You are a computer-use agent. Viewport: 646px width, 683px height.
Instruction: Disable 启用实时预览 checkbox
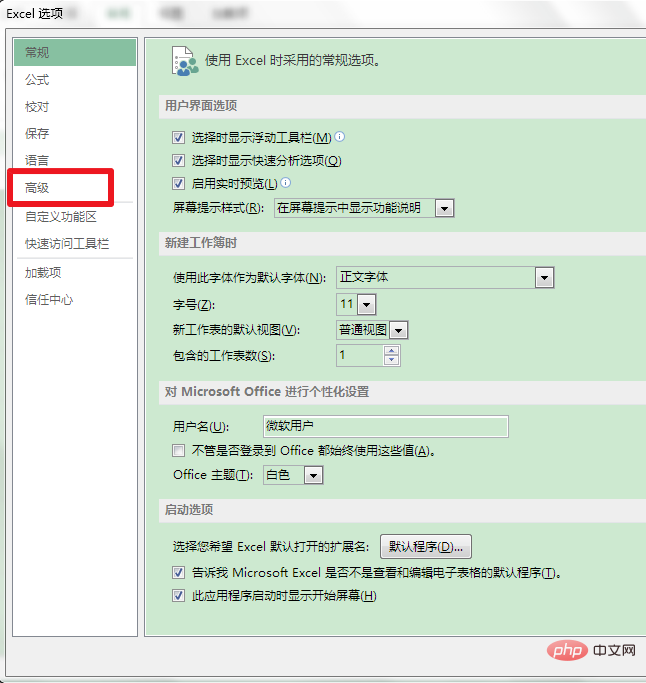point(178,183)
